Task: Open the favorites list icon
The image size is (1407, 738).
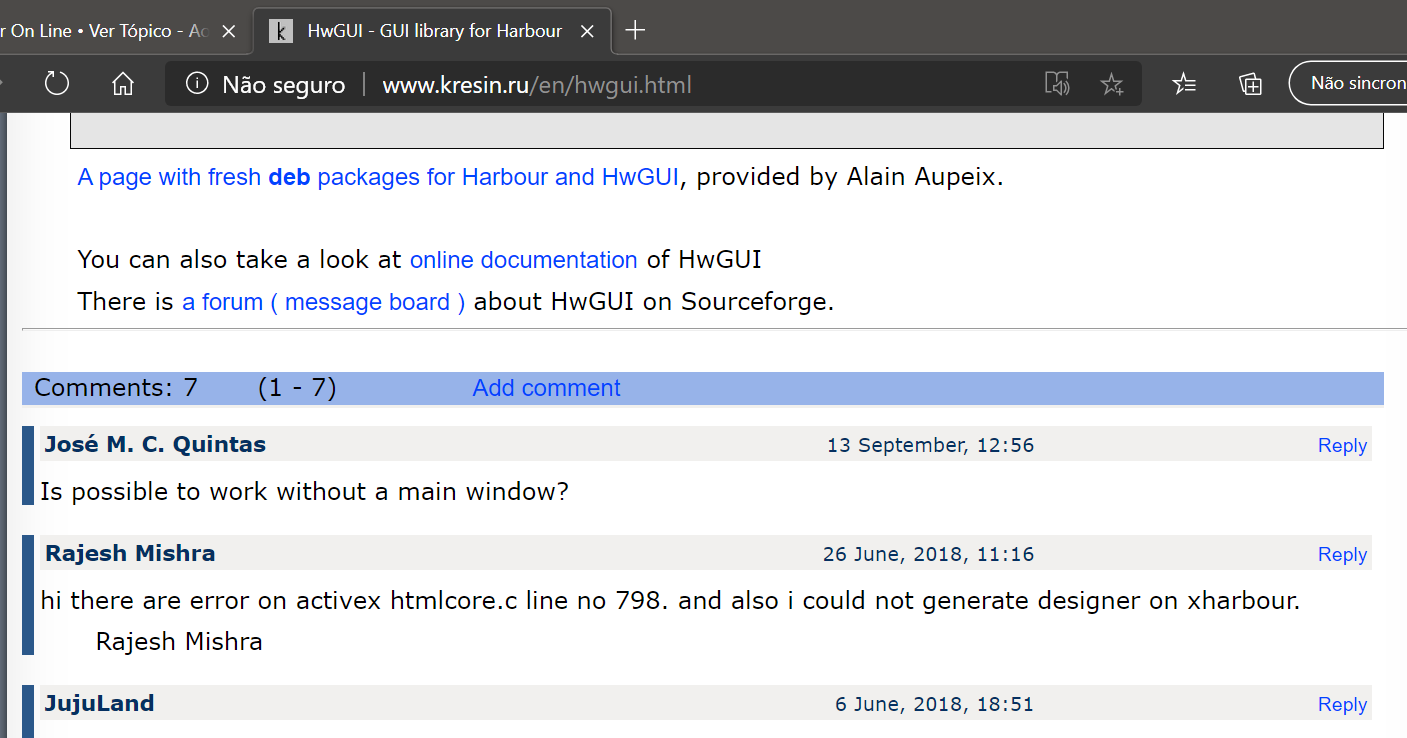Action: click(1184, 84)
